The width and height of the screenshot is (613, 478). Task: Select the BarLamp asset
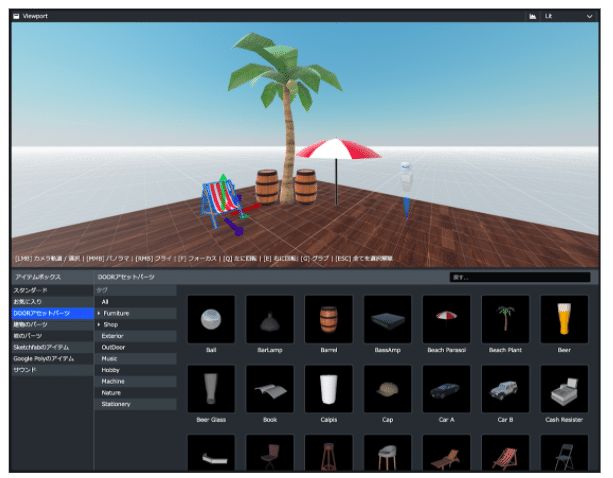click(x=270, y=319)
